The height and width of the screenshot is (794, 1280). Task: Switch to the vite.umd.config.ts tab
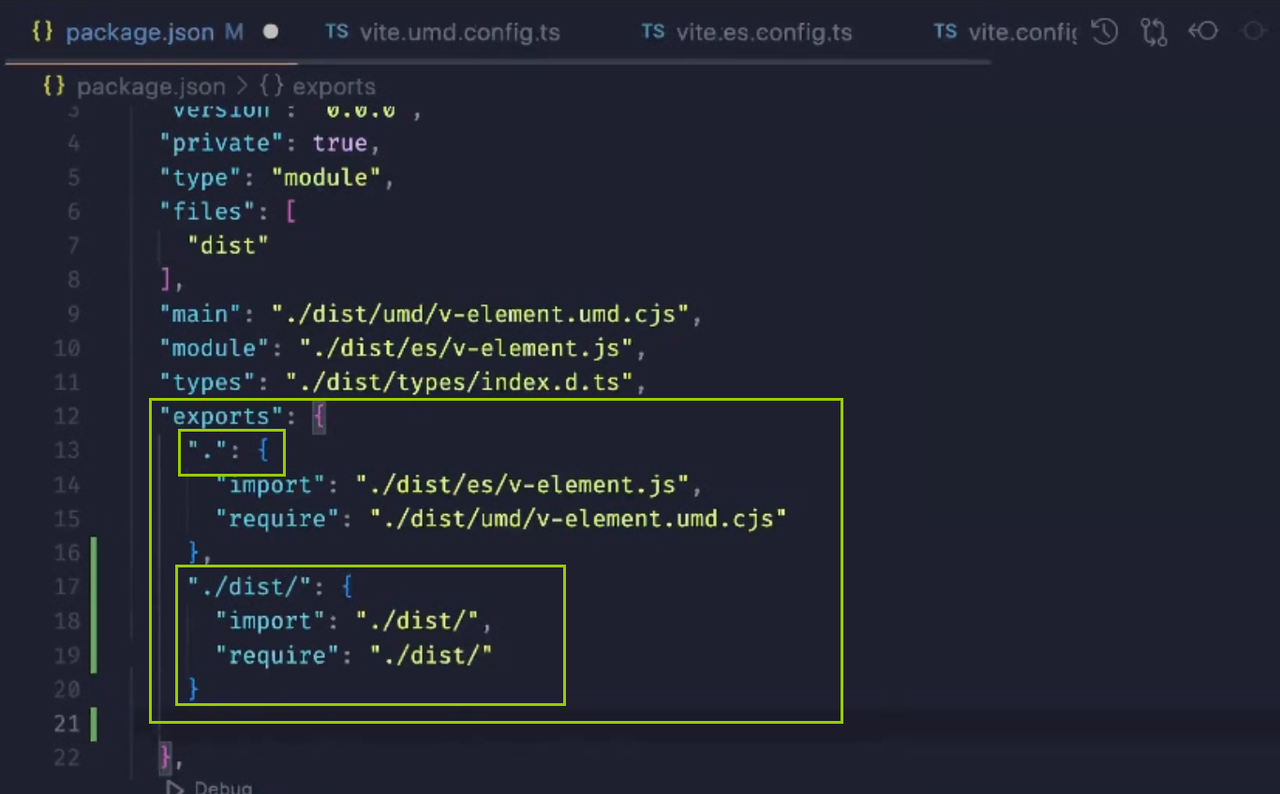460,31
